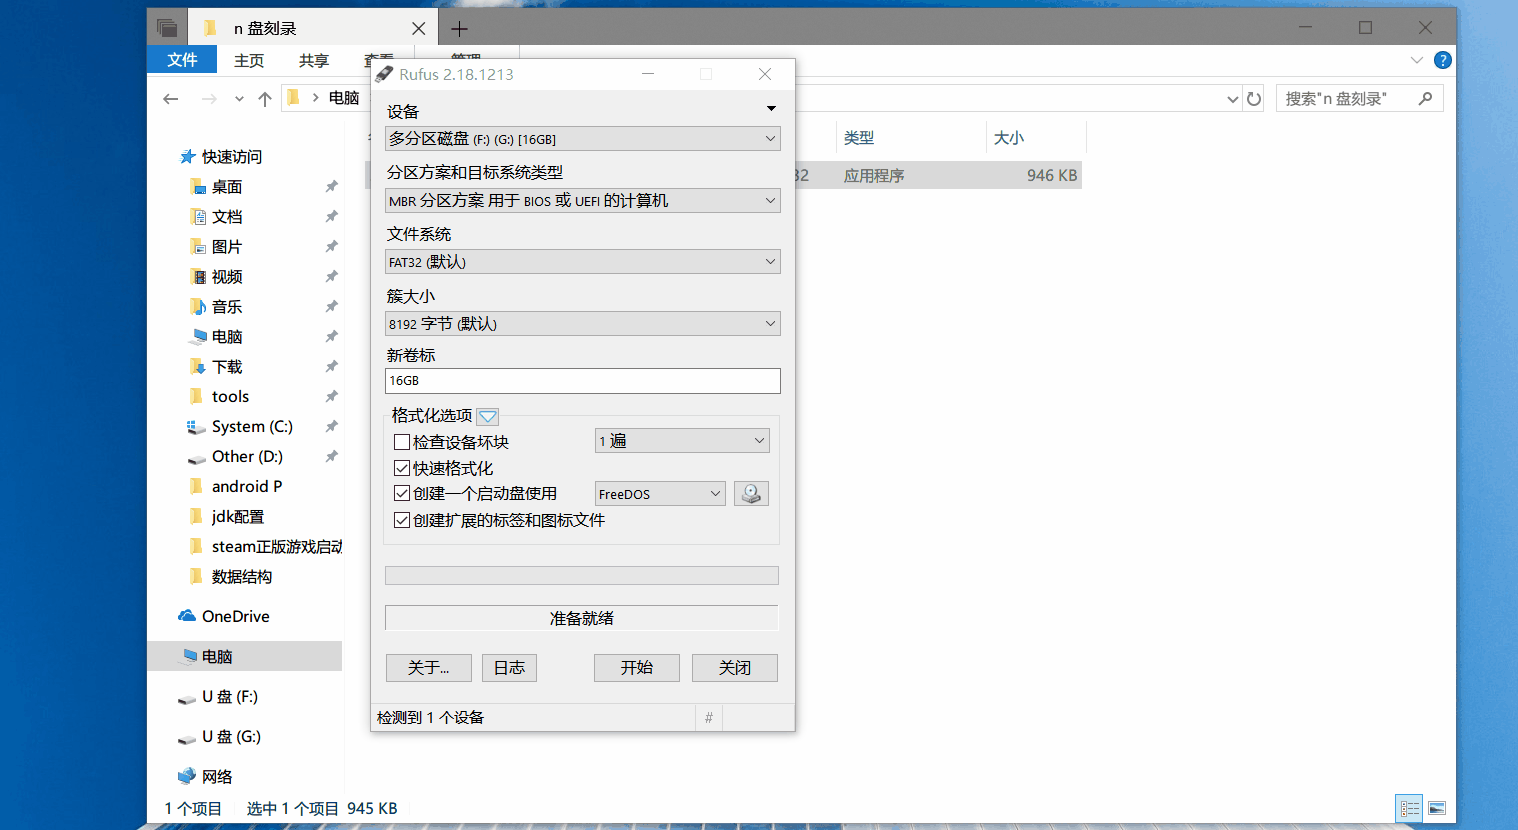Open the settings arrow beside 设备 label
Image resolution: width=1518 pixels, height=830 pixels.
(771, 108)
